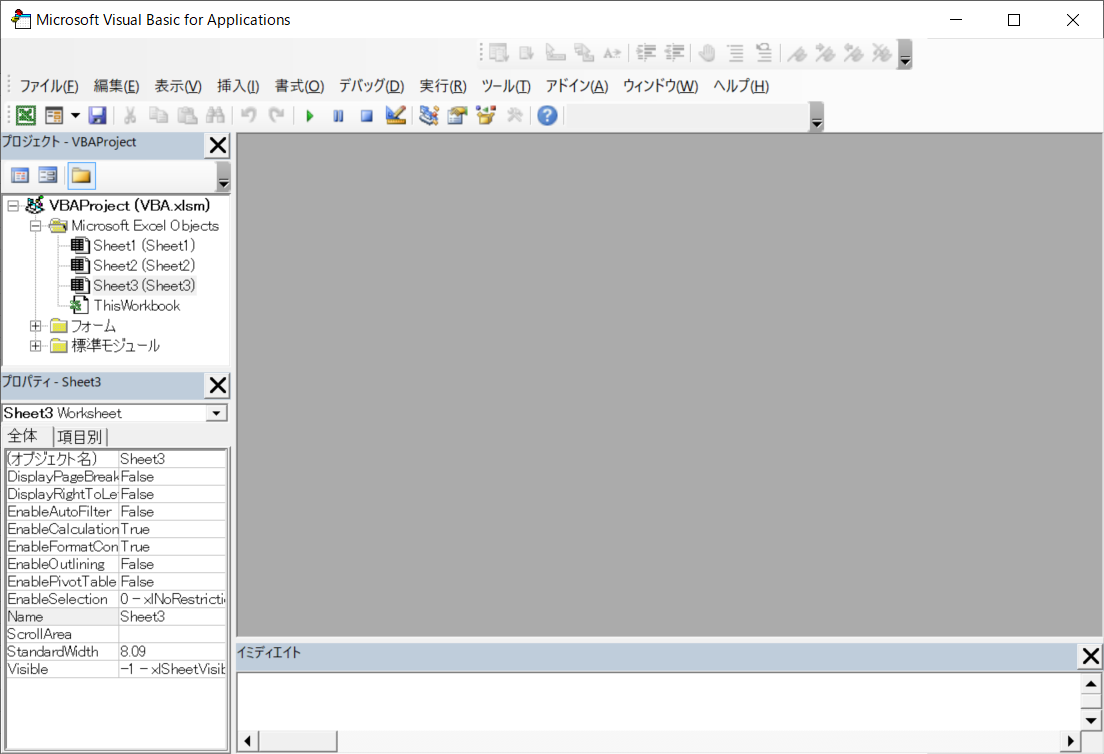Click View Code icon in Project panel

(20, 175)
